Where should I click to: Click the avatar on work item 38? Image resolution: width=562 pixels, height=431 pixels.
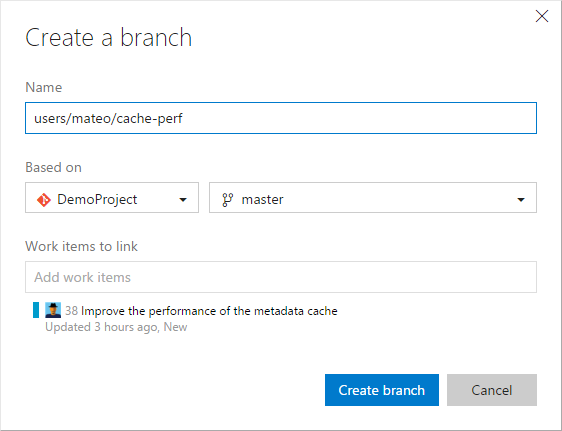[53, 310]
